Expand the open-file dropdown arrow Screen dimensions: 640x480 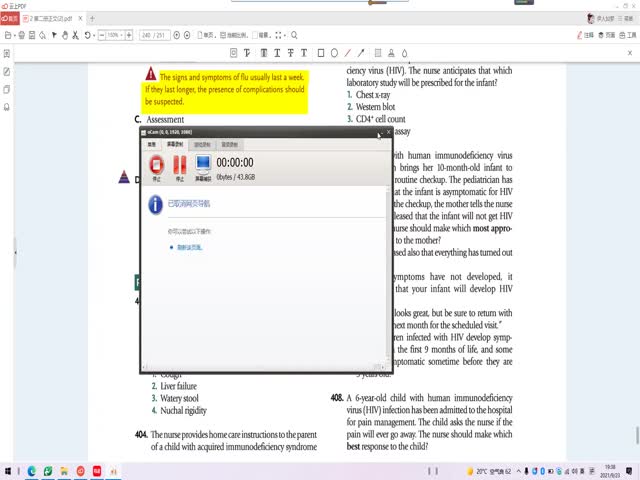tap(14, 36)
